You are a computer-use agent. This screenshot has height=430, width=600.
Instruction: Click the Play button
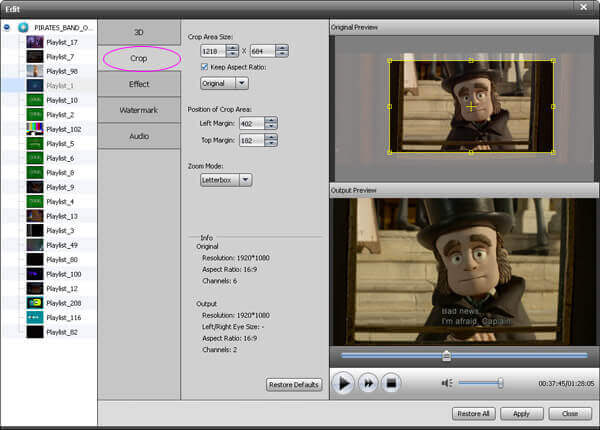point(343,383)
